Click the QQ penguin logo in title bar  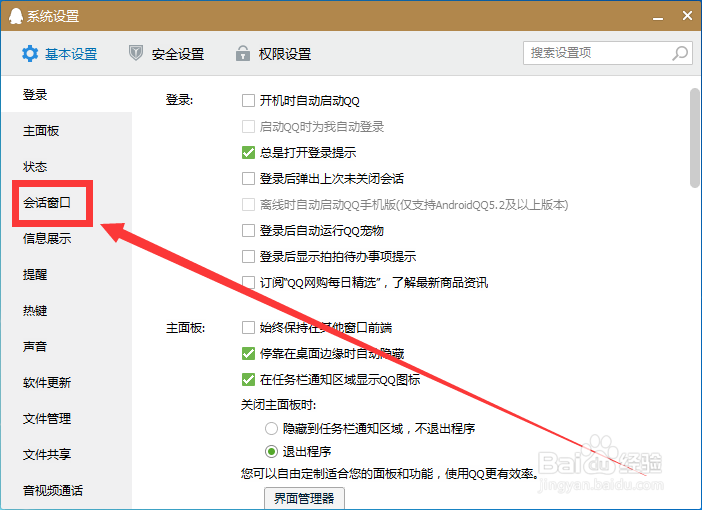16,16
